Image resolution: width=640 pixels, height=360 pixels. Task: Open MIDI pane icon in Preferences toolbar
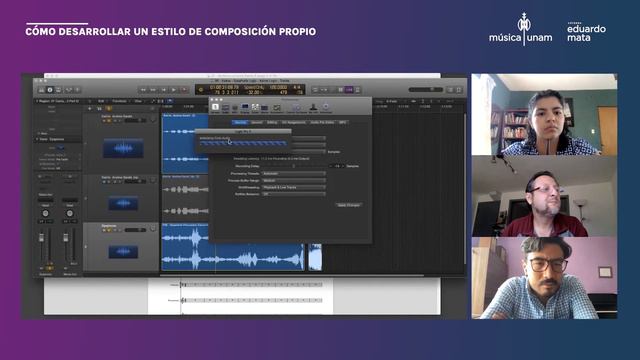click(235, 108)
